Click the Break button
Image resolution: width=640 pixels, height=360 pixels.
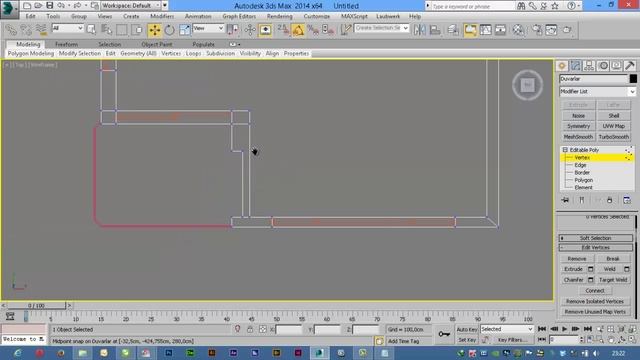[613, 259]
